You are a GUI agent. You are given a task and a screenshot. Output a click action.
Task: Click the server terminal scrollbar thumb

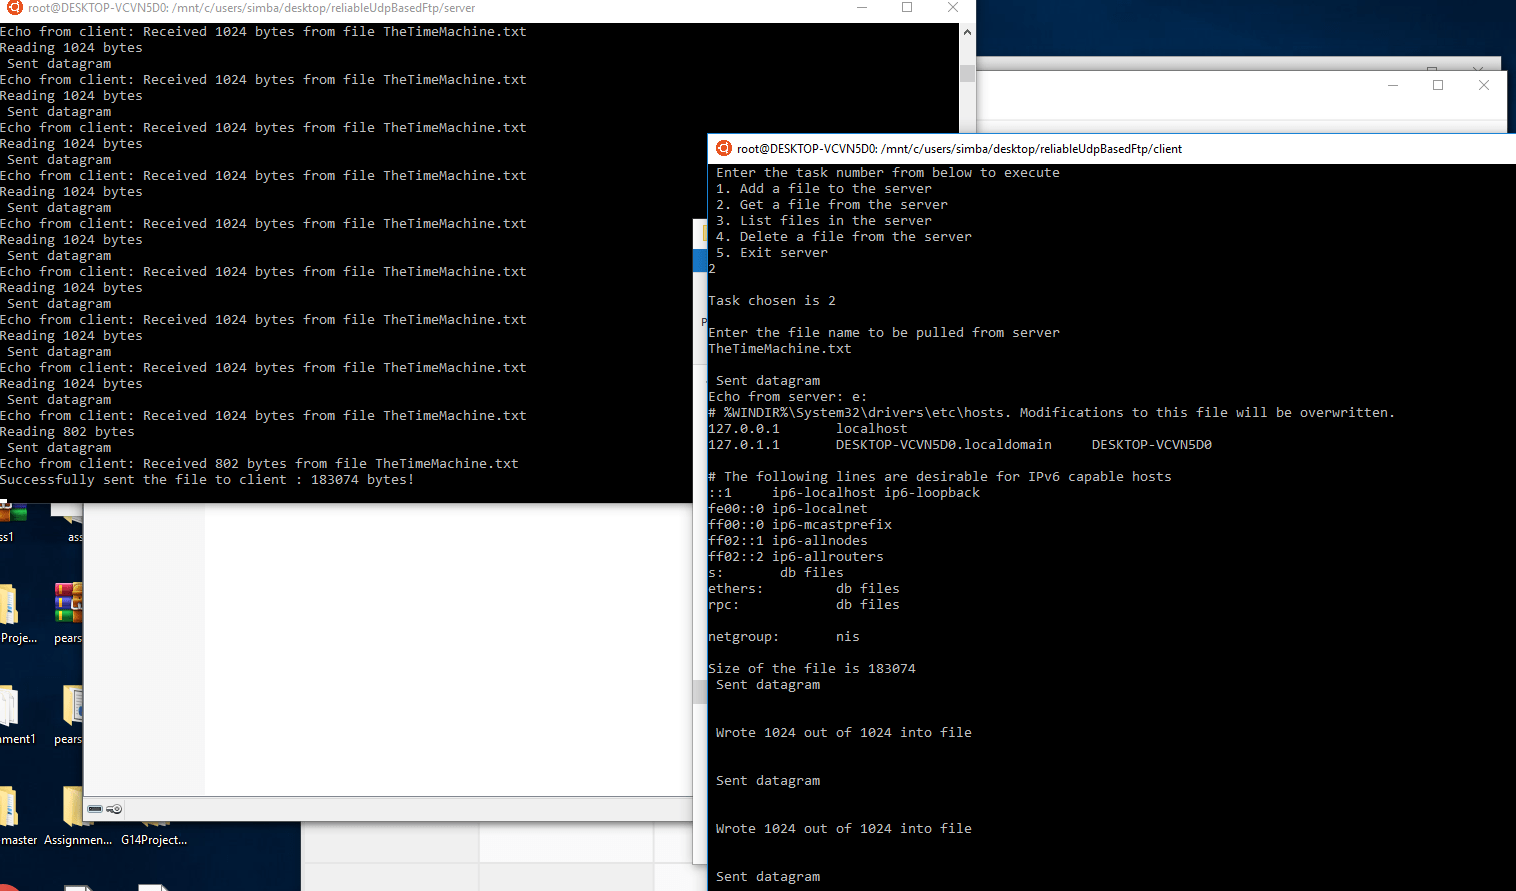pos(967,73)
